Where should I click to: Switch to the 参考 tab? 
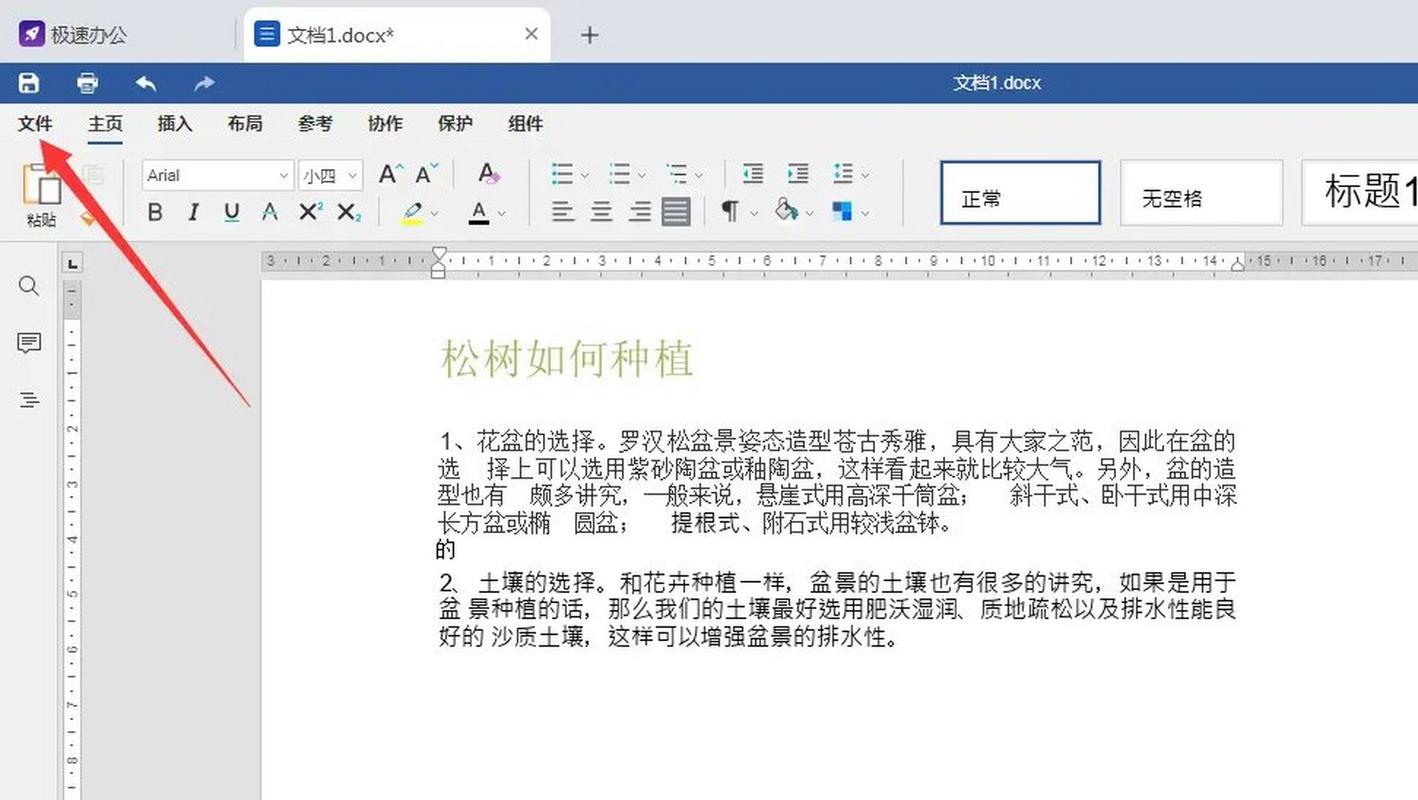tap(315, 124)
